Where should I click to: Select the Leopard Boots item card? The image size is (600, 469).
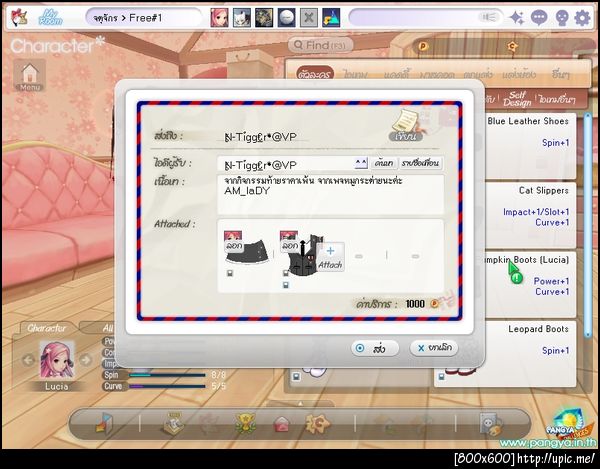coord(530,354)
